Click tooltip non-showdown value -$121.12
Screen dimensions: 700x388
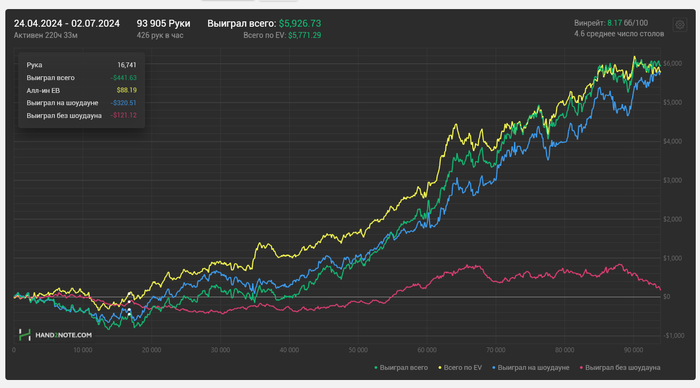[x=124, y=115]
